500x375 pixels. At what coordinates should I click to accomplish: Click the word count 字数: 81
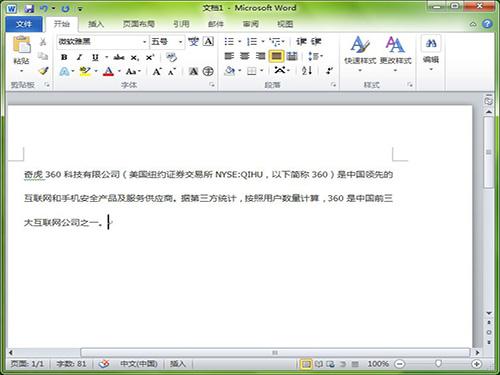71,364
